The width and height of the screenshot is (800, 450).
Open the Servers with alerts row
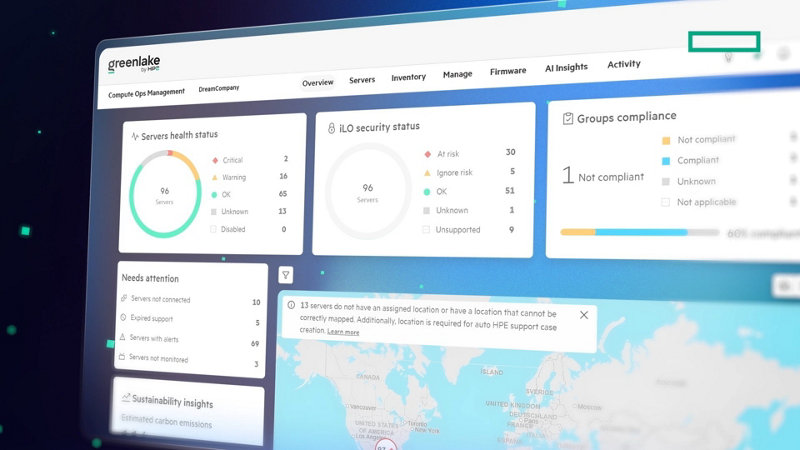click(189, 340)
